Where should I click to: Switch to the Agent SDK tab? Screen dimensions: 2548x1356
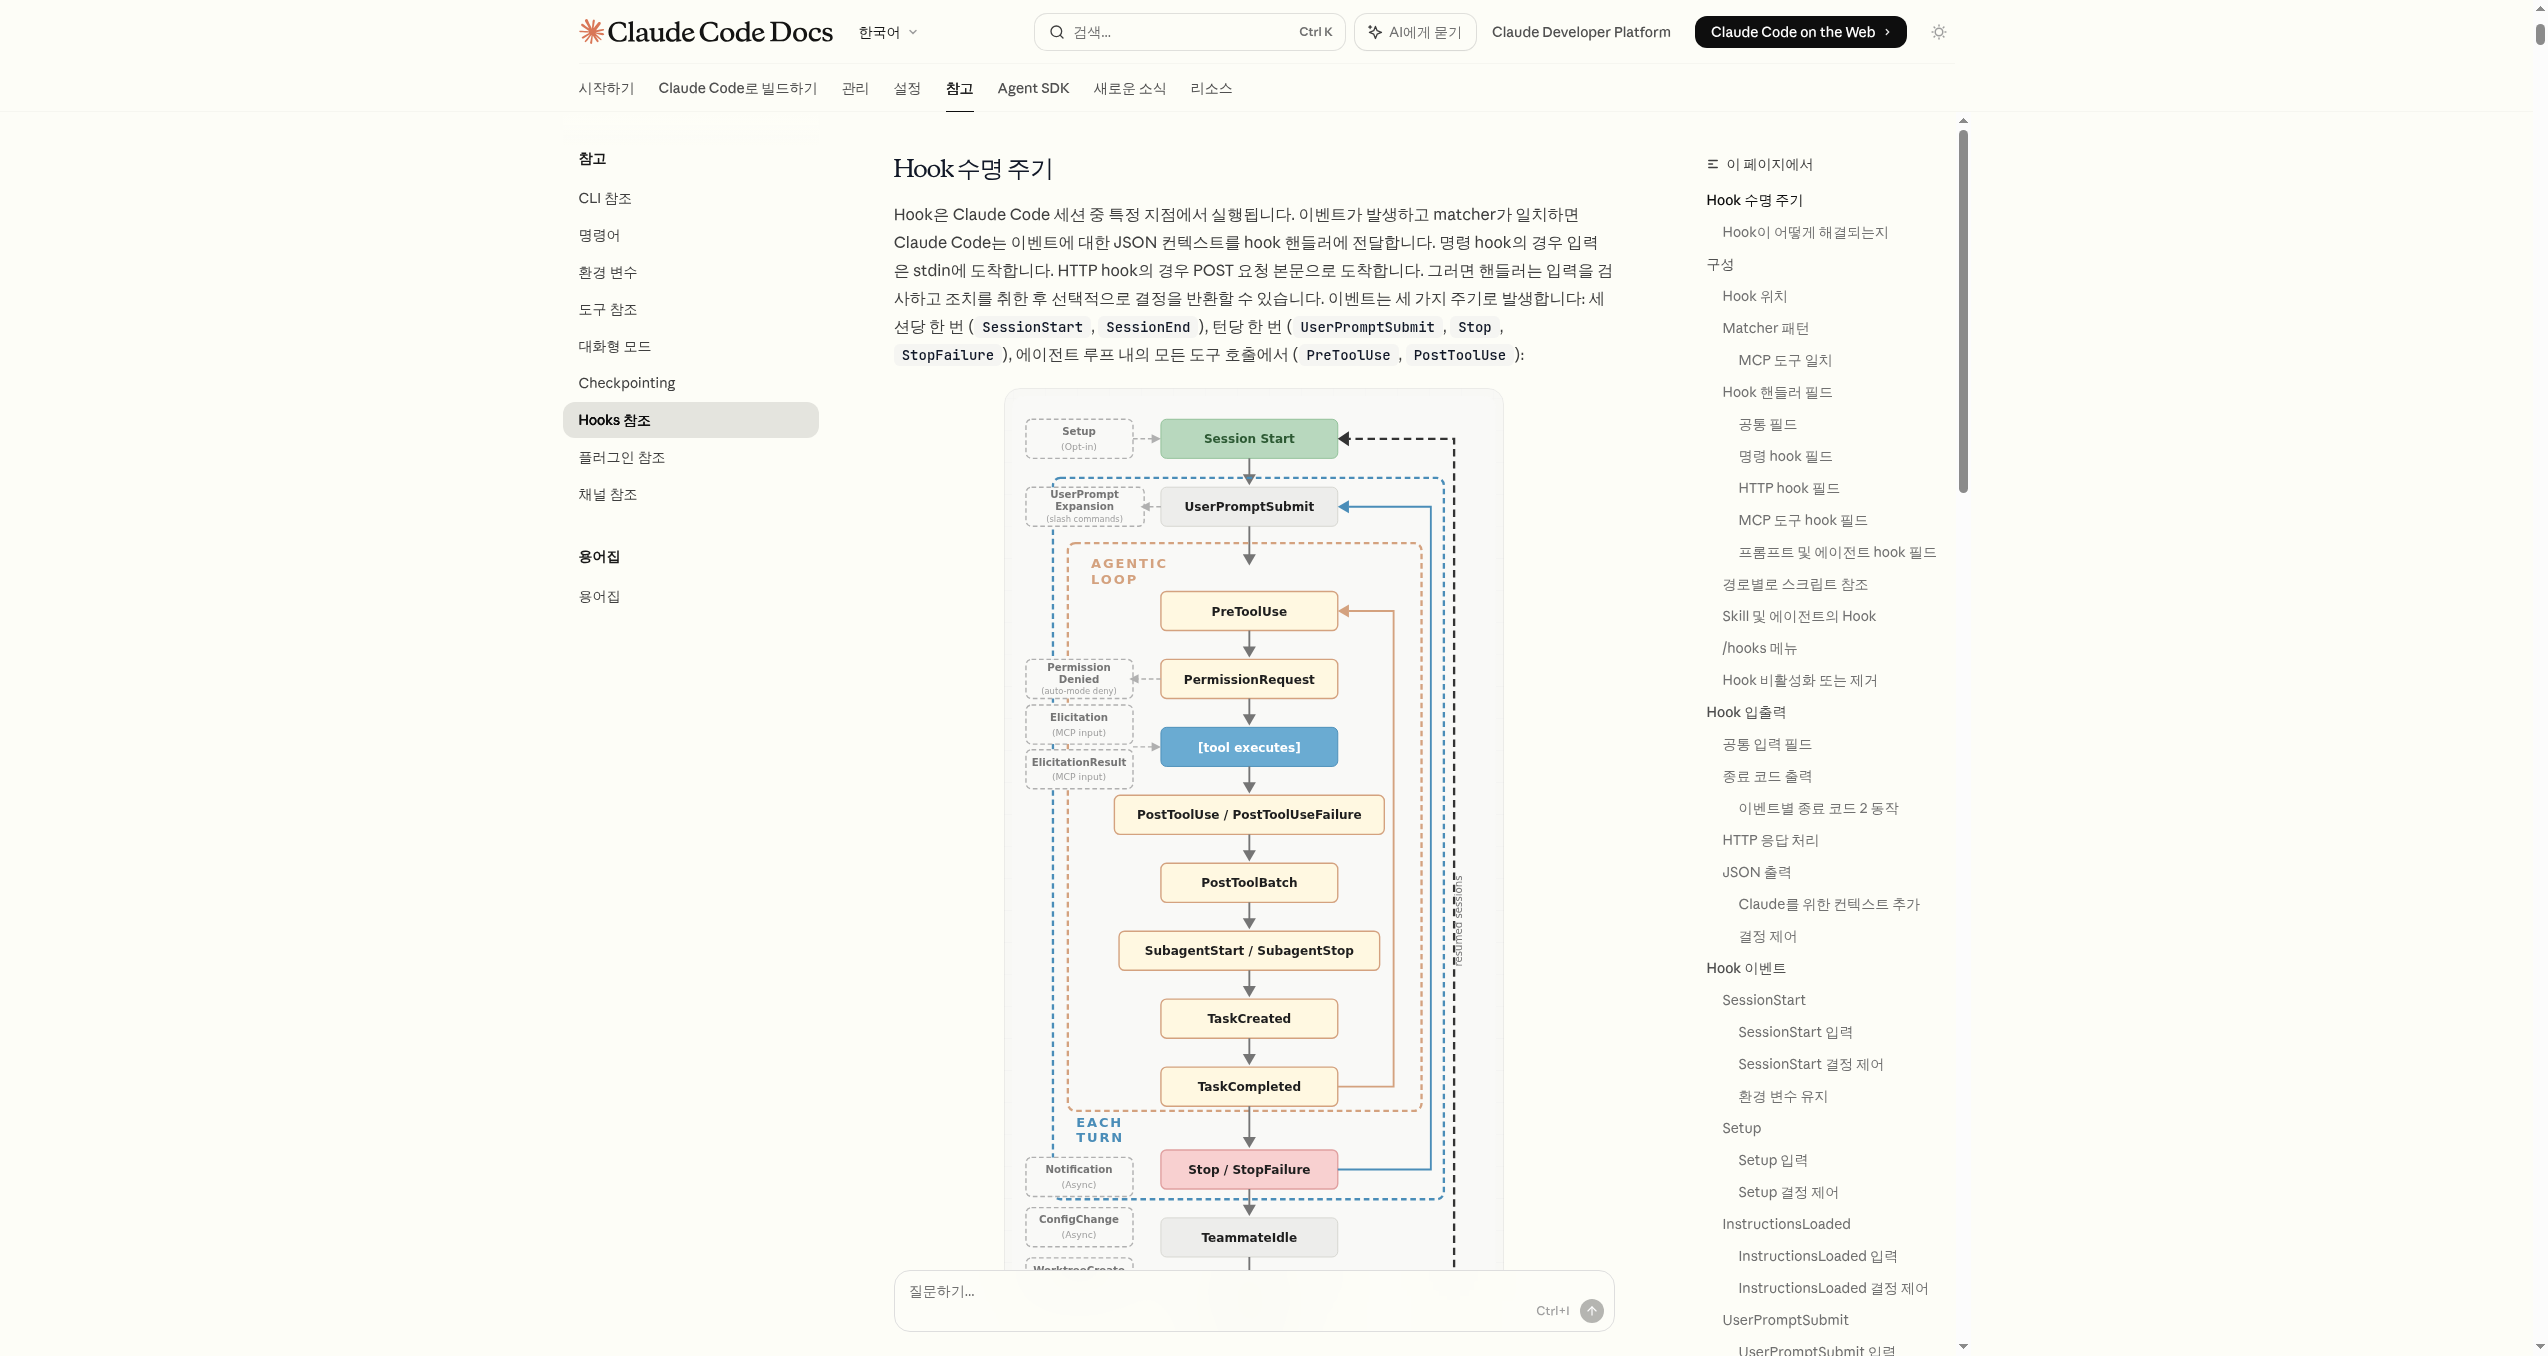click(1033, 88)
